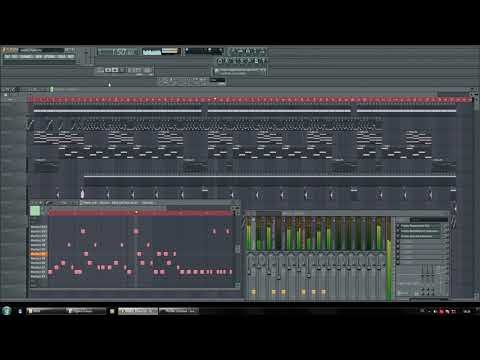This screenshot has height=360, width=480.
Task: Click the first yellow mixer track enable LED
Action: [x=254, y=292]
